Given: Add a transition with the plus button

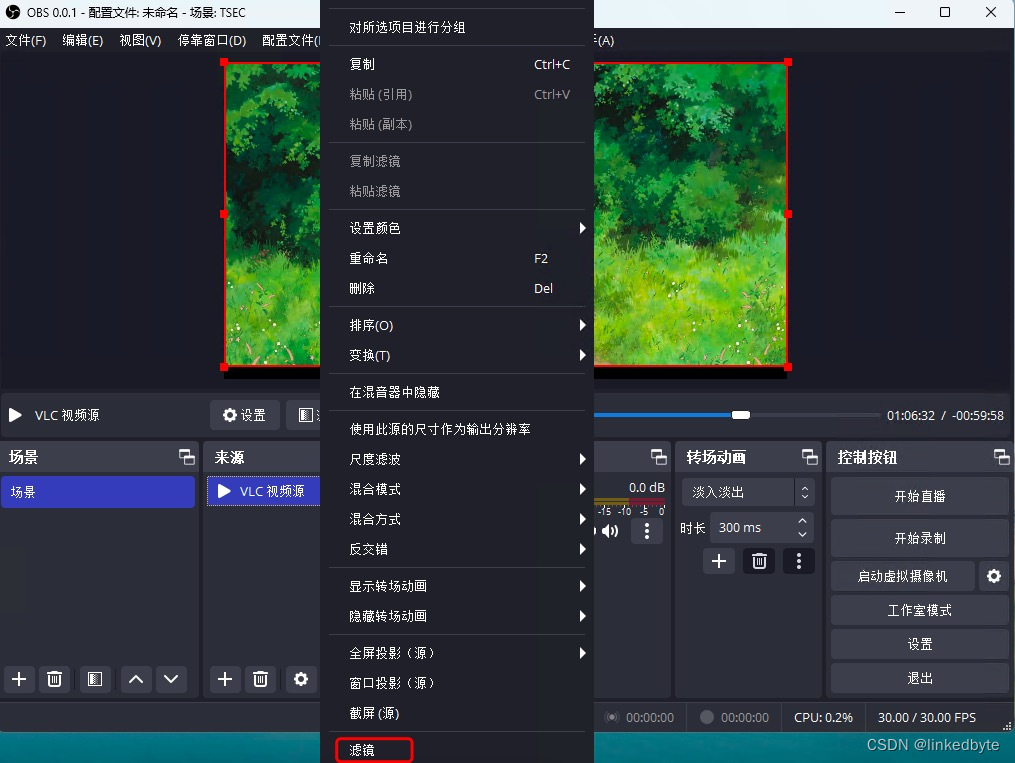Looking at the screenshot, I should coord(719,561).
